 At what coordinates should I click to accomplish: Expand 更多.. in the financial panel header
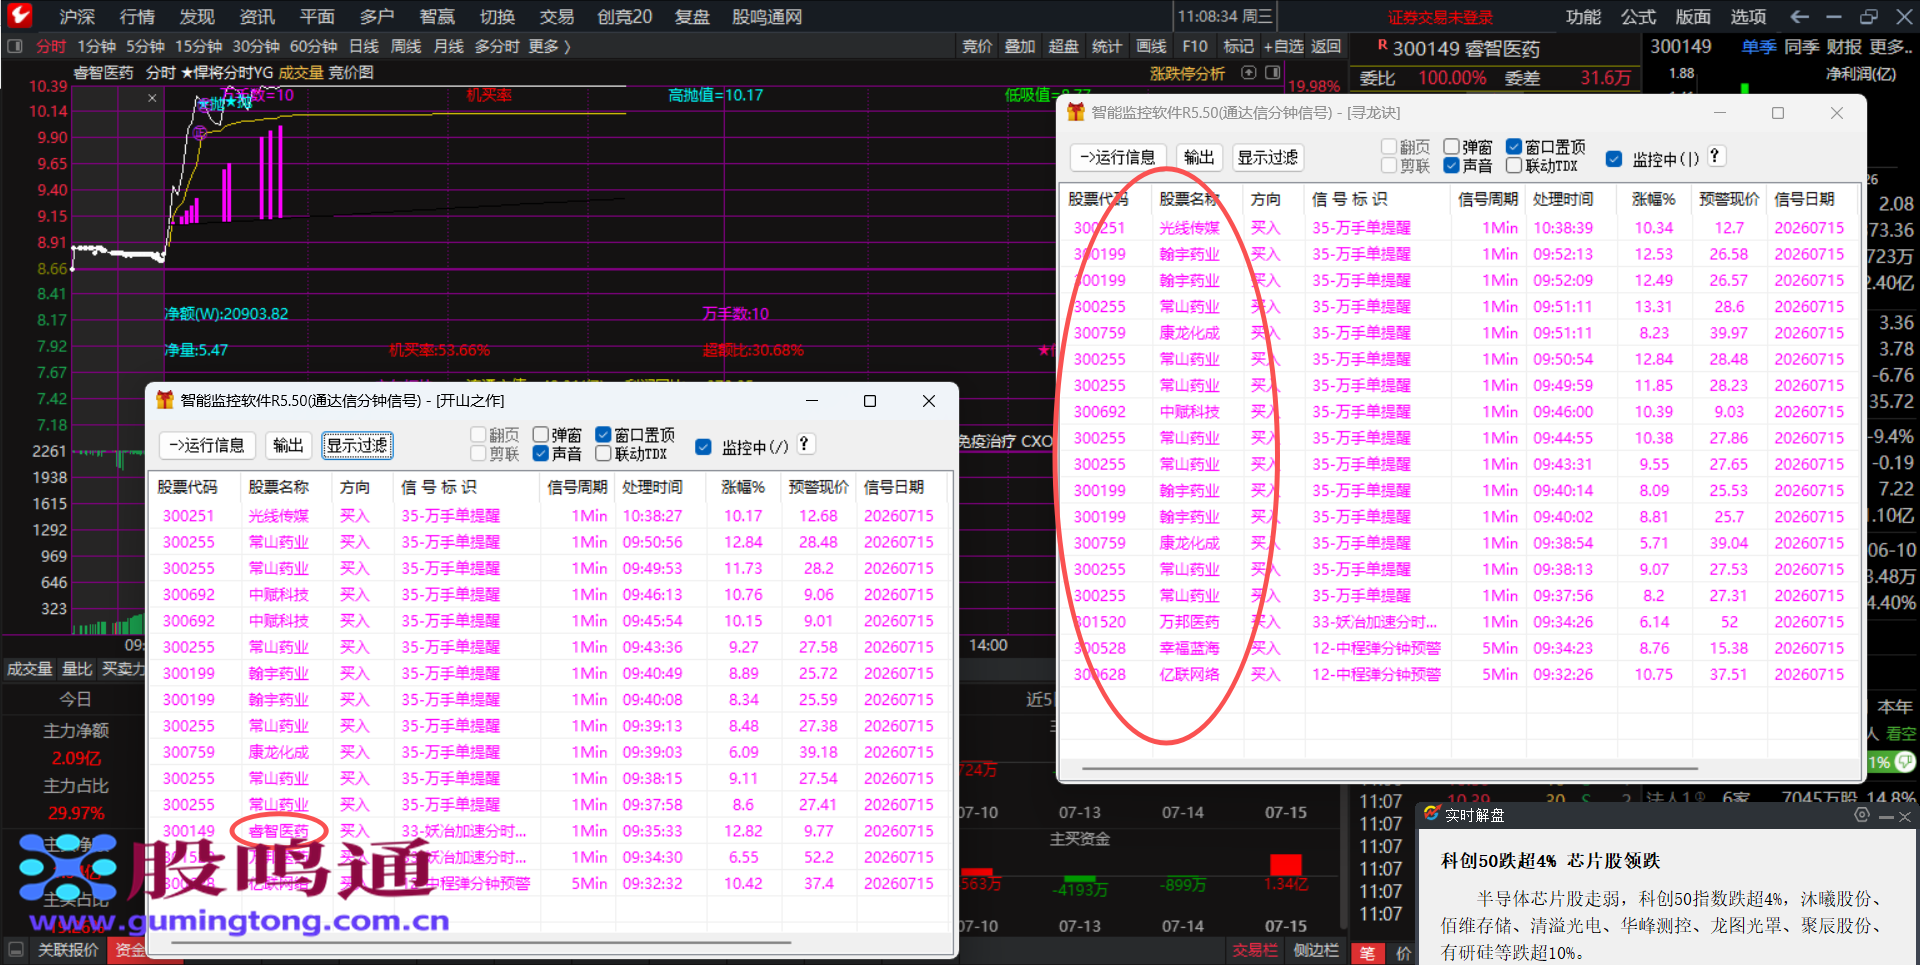click(x=1892, y=46)
